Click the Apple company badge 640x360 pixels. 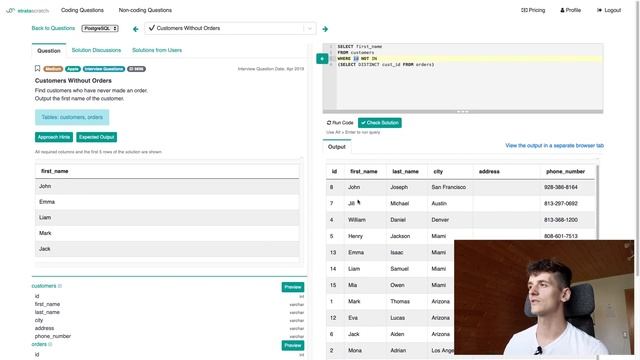tap(73, 69)
